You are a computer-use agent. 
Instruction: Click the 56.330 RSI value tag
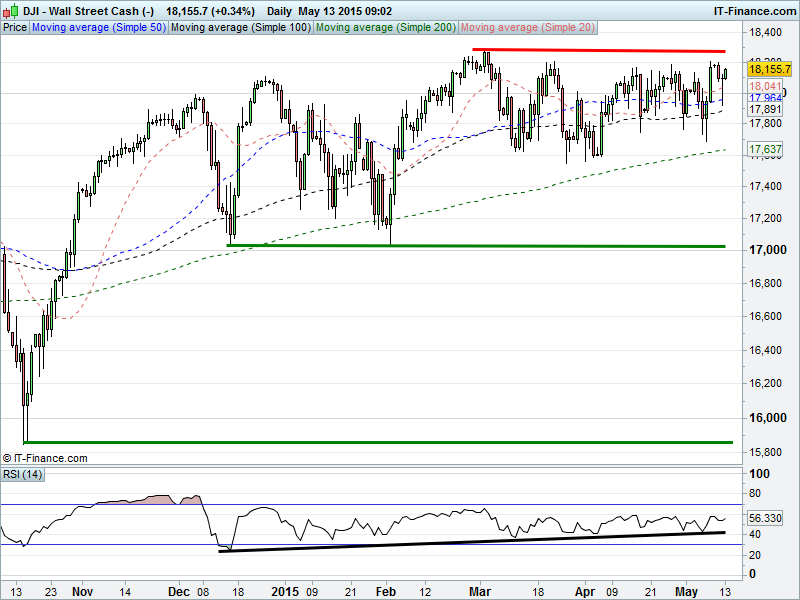[x=764, y=519]
